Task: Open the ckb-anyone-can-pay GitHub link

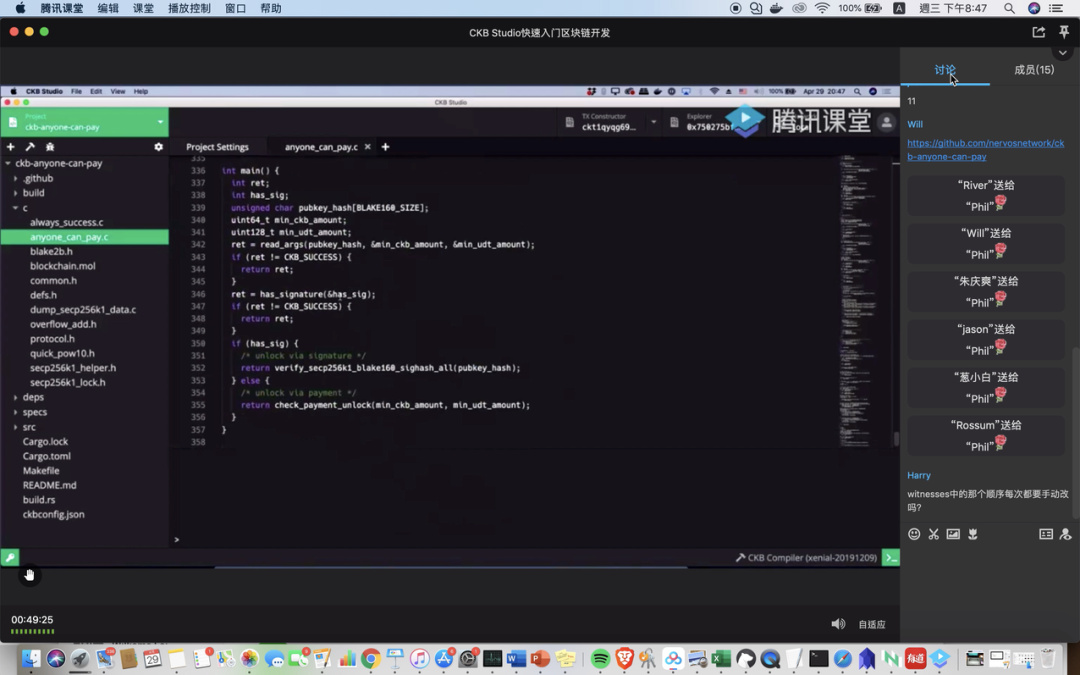Action: pos(985,149)
